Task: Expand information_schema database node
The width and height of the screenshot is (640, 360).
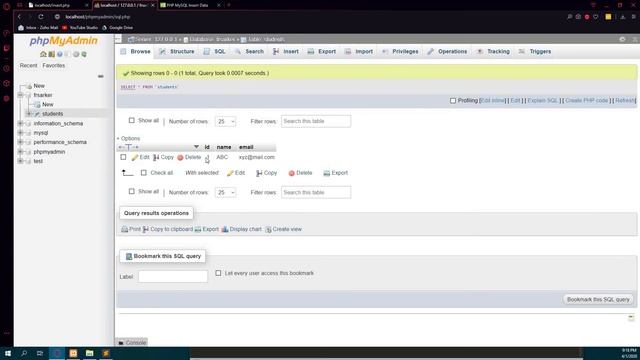Action: 20,123
